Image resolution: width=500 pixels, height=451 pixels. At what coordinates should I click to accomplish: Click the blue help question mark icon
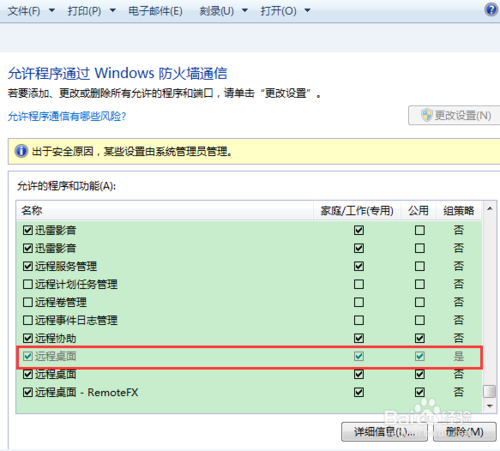[x=491, y=10]
